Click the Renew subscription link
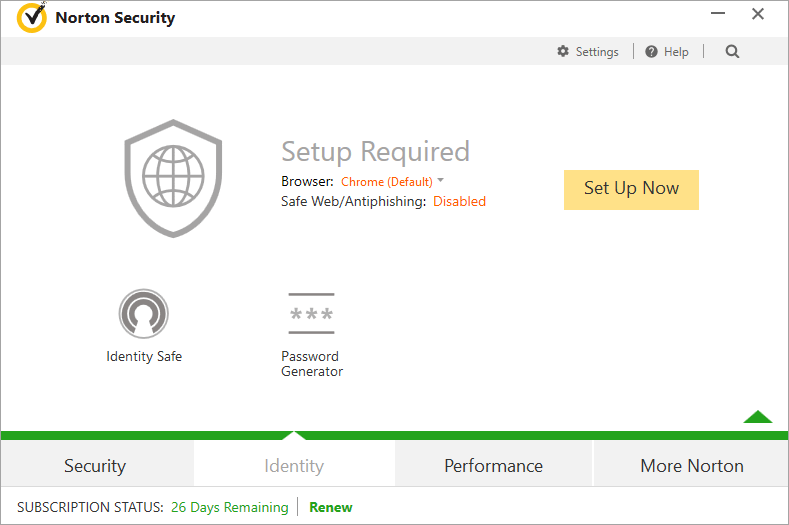Image resolution: width=789 pixels, height=525 pixels. pos(331,507)
